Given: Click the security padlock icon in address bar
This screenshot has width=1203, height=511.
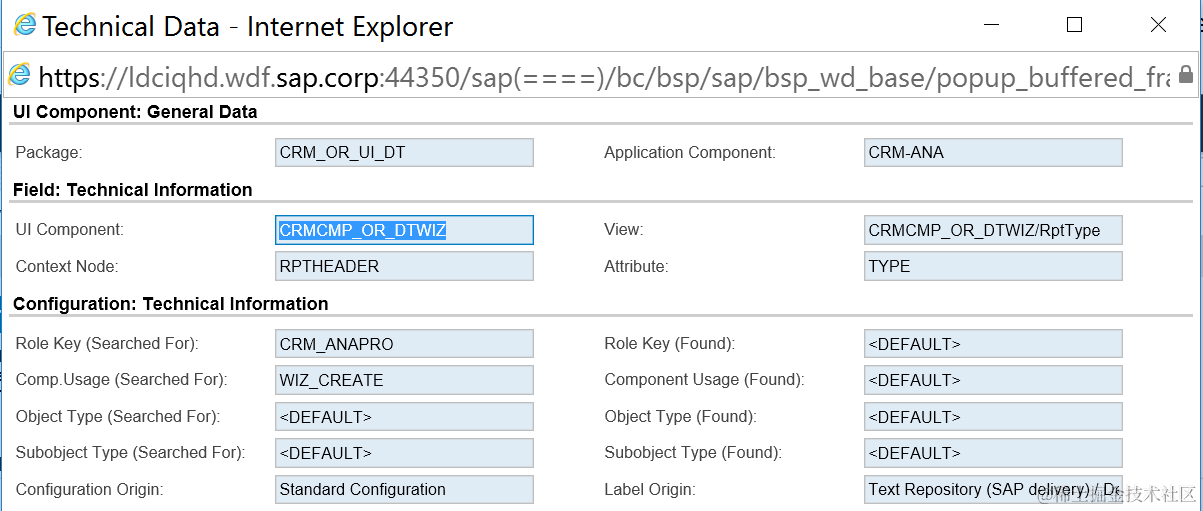Looking at the screenshot, I should pos(1186,75).
